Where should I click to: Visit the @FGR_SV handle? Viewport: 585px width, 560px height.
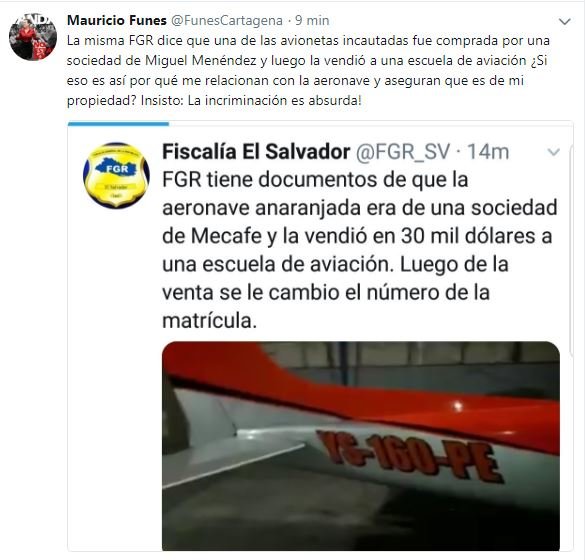point(403,152)
